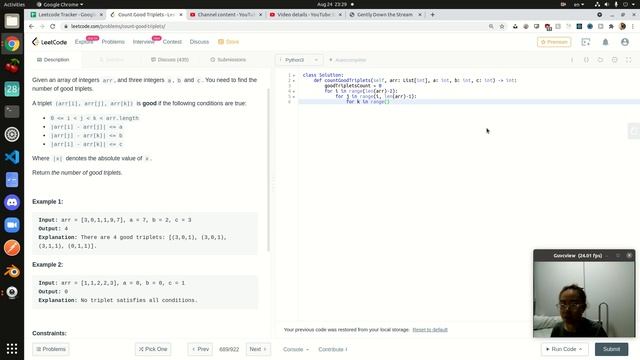Open Zoom from the dock

point(12,225)
